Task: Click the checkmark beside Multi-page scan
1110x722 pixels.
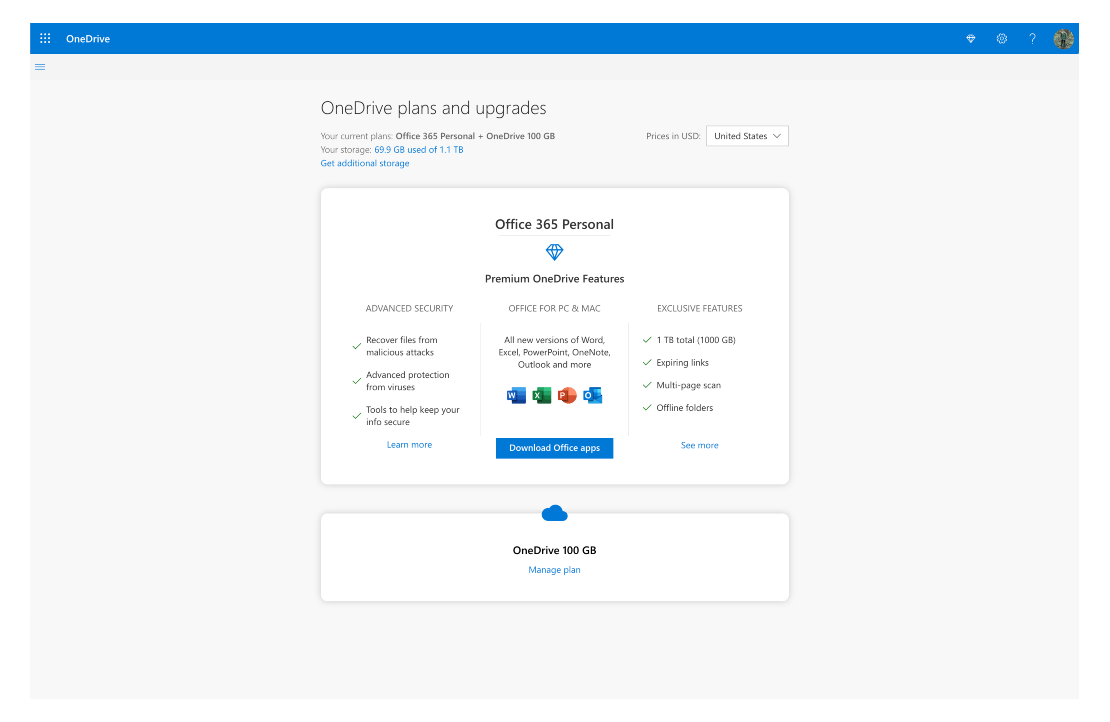Action: coord(647,385)
